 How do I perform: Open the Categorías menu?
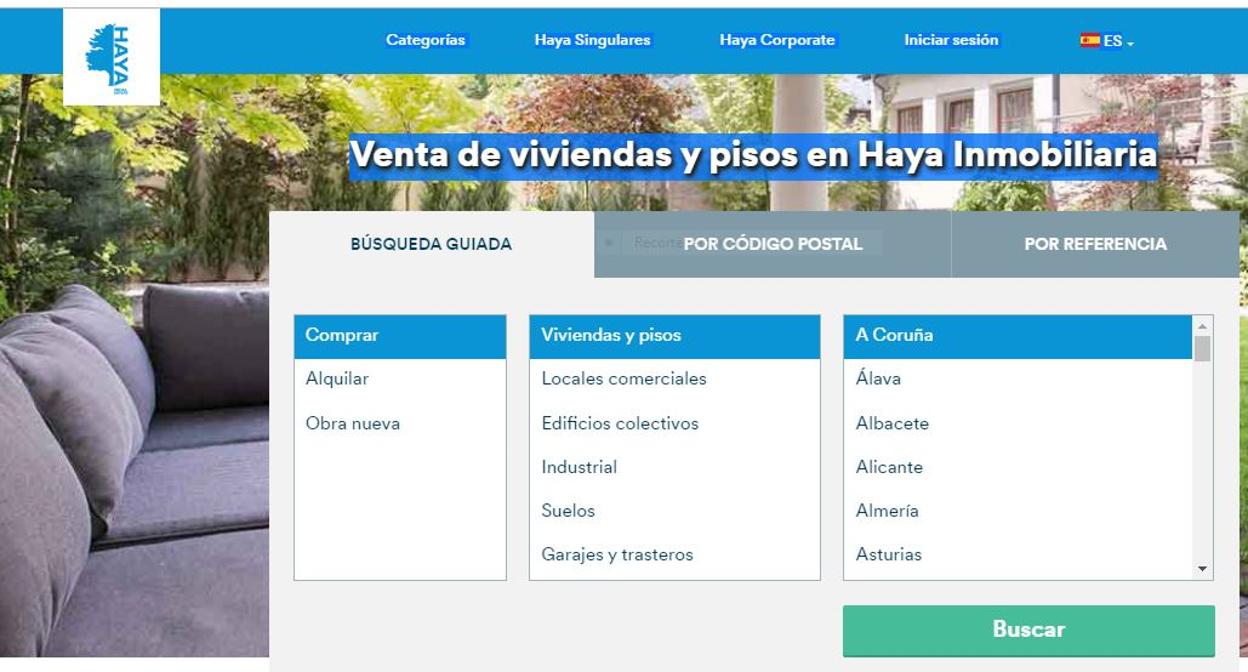click(425, 41)
